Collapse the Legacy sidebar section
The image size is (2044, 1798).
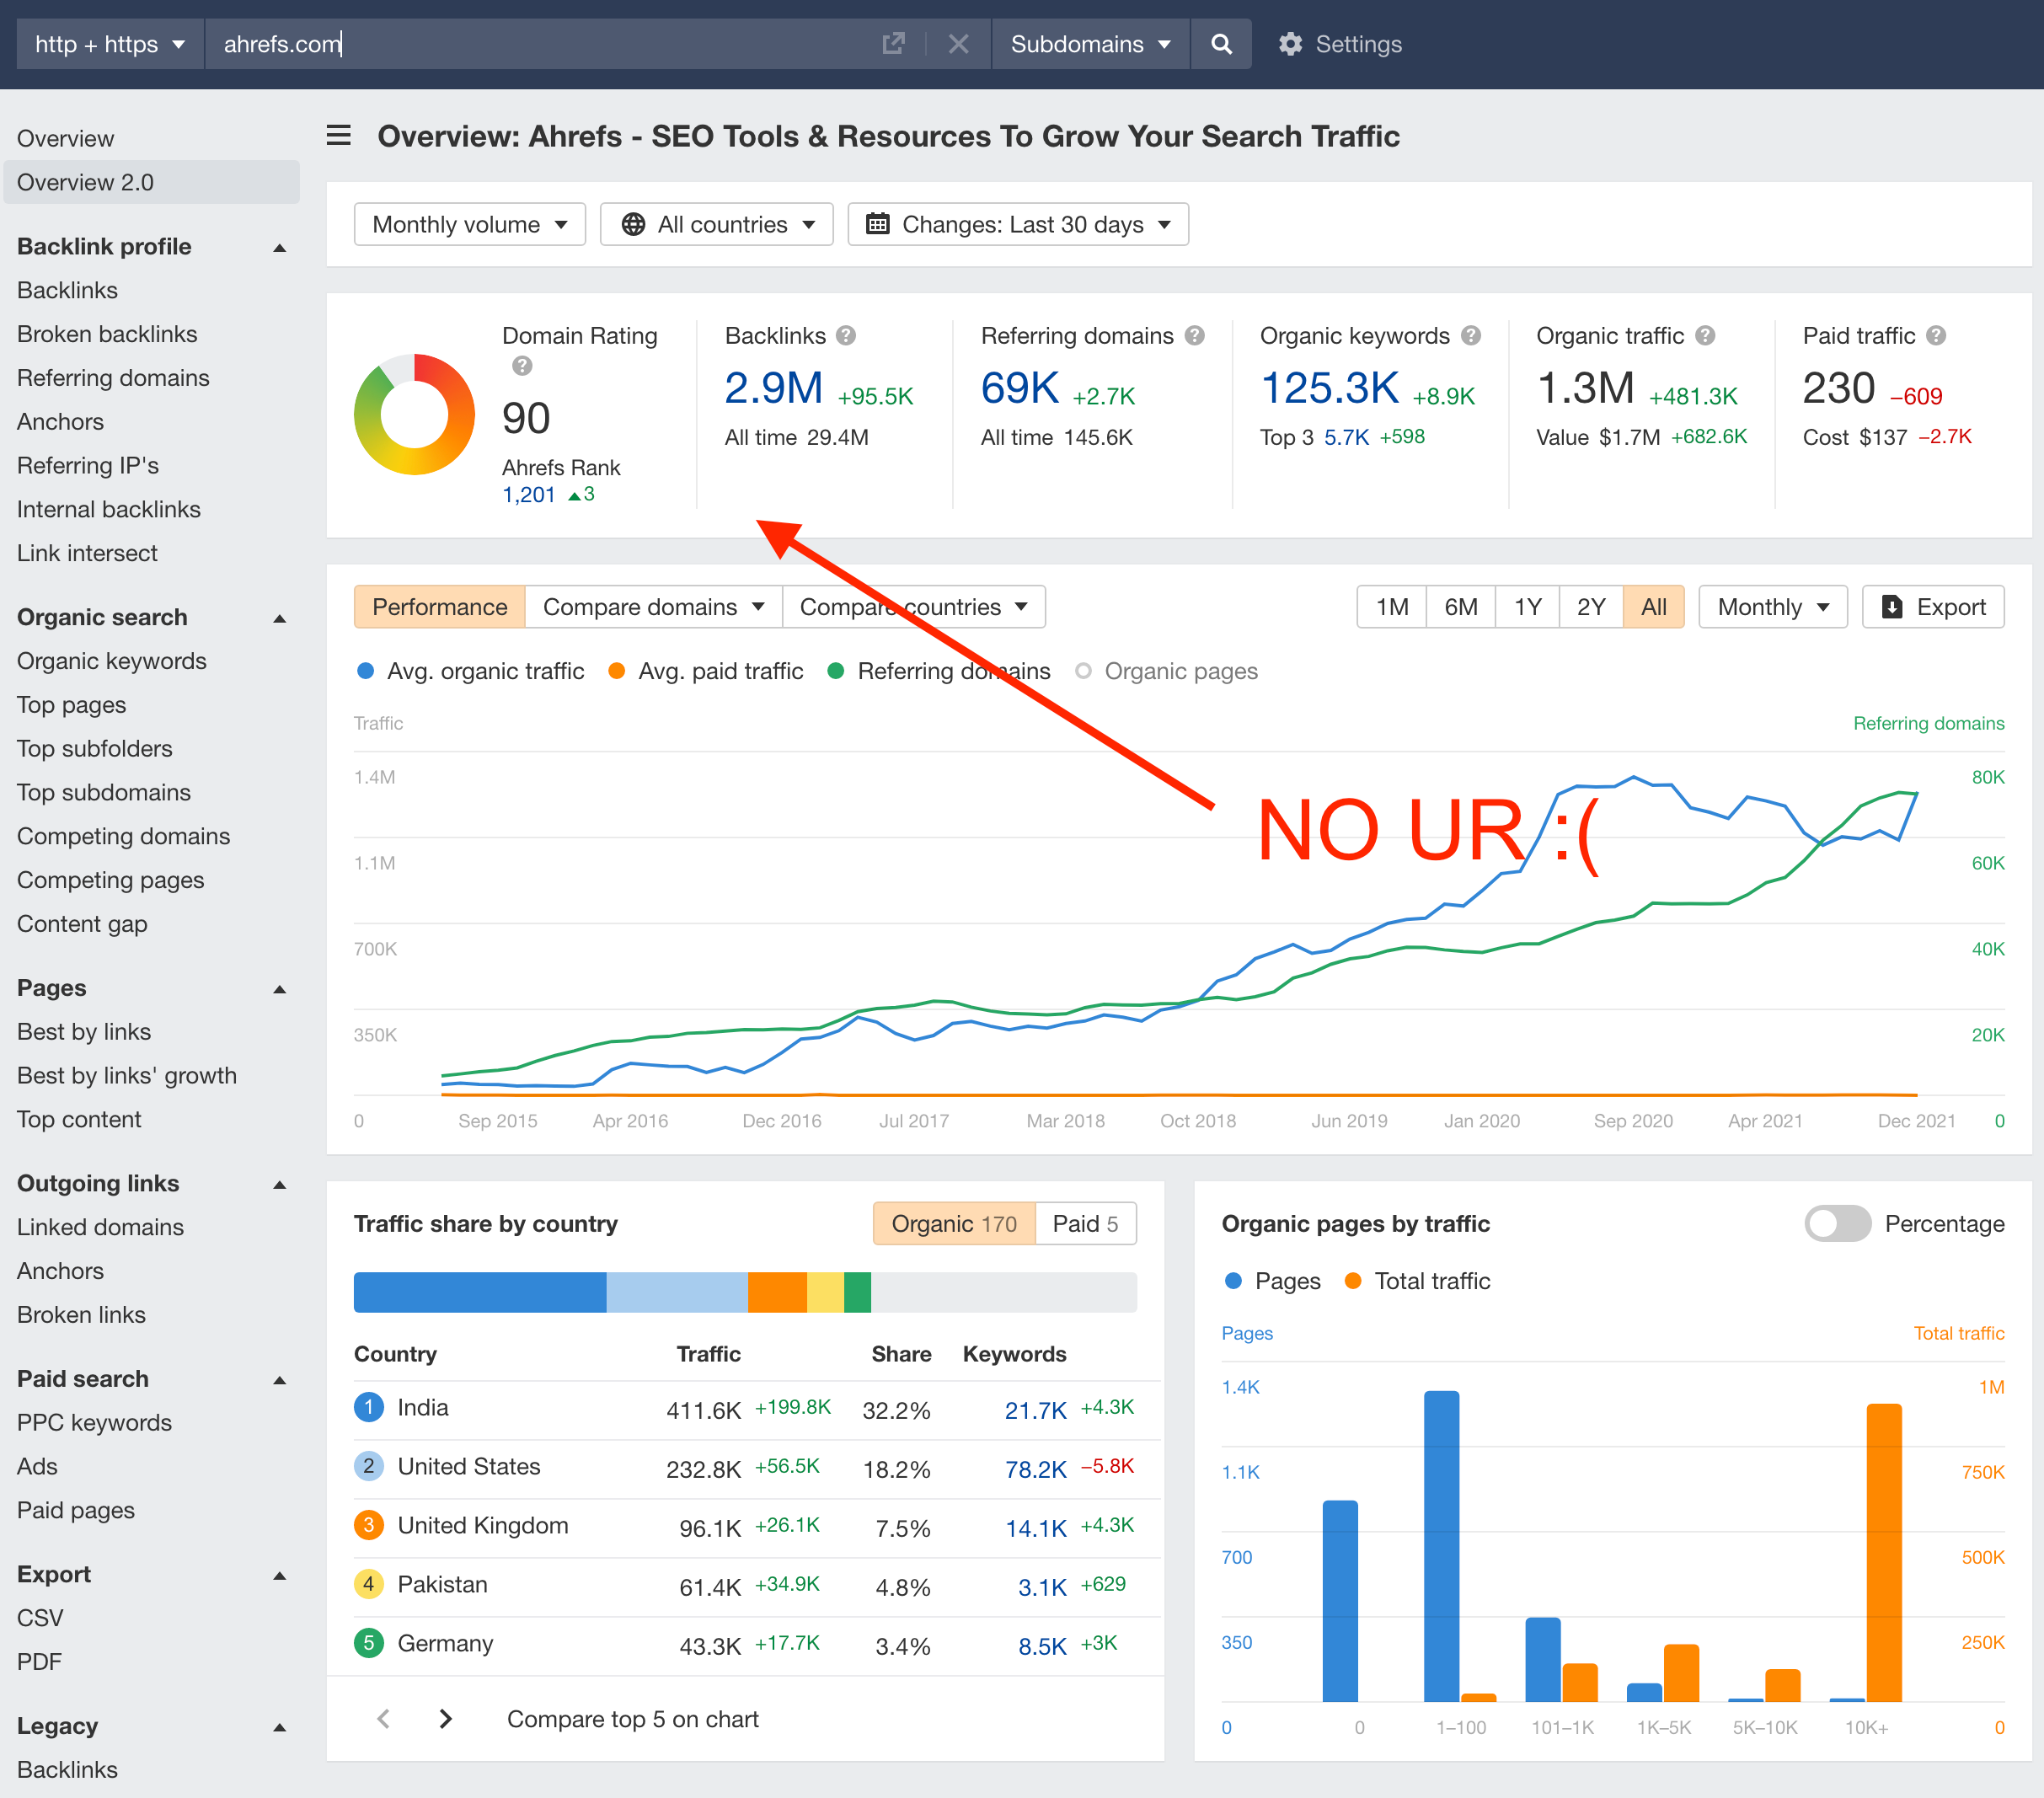280,1727
